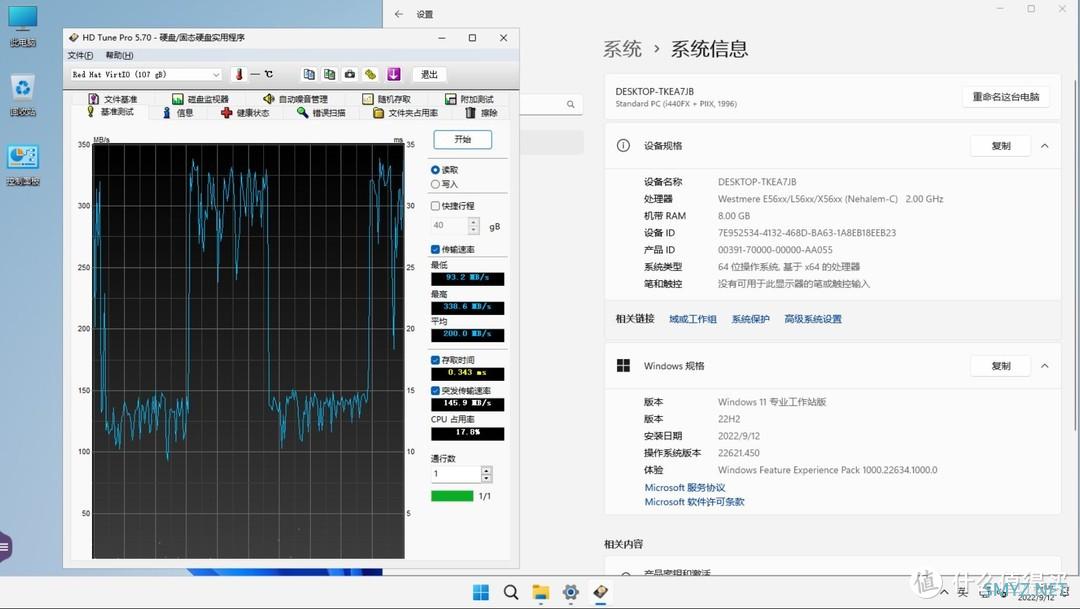Click the yellow options tag icon

coord(371,74)
